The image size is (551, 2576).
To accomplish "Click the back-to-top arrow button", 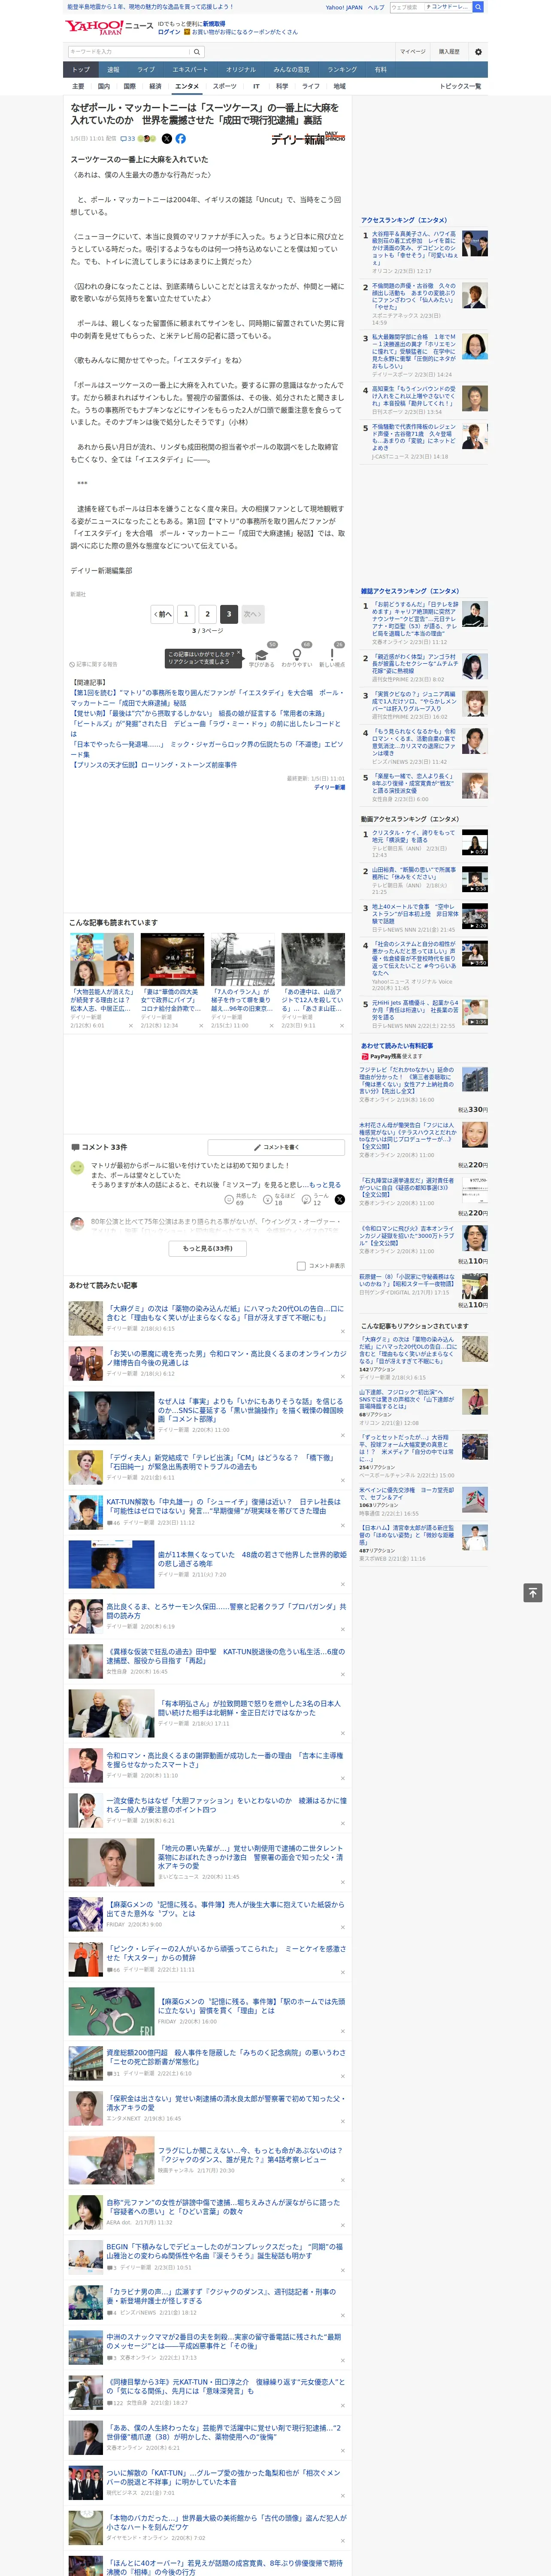I will coord(533,1592).
